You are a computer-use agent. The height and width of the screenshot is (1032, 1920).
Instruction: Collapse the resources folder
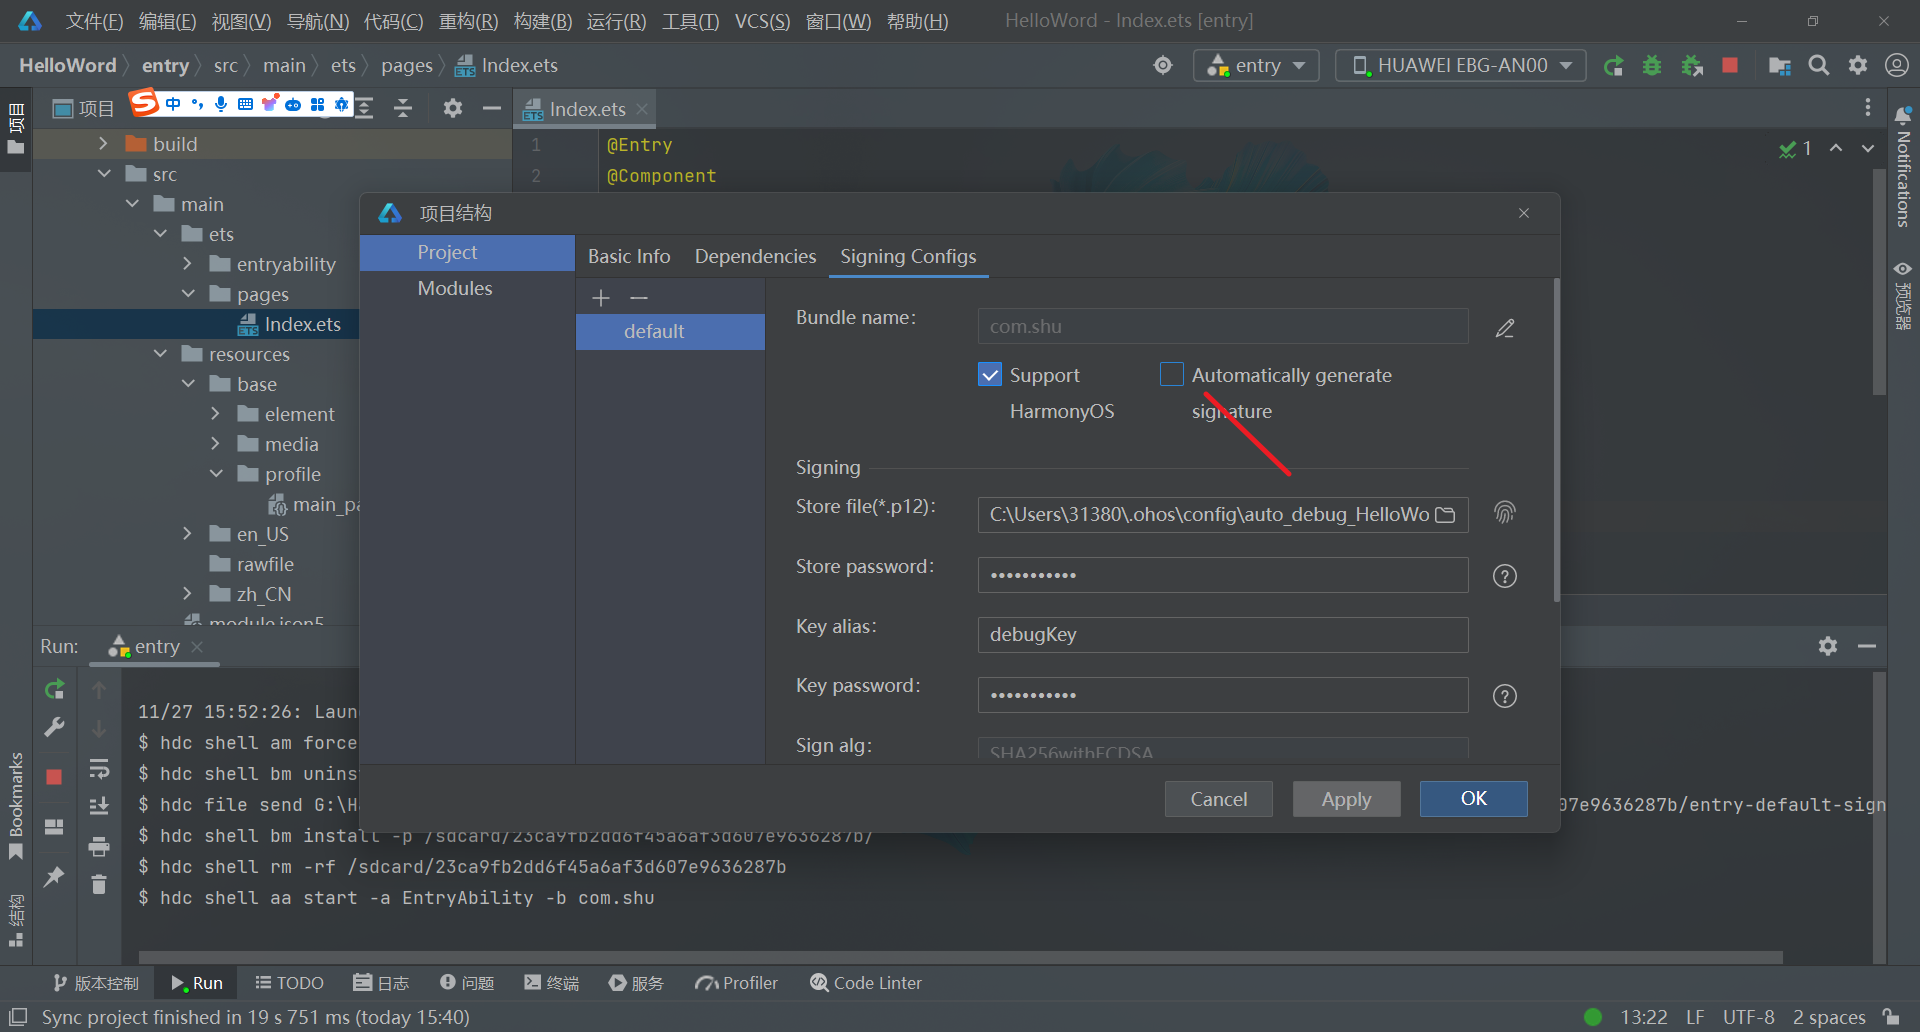pos(160,354)
